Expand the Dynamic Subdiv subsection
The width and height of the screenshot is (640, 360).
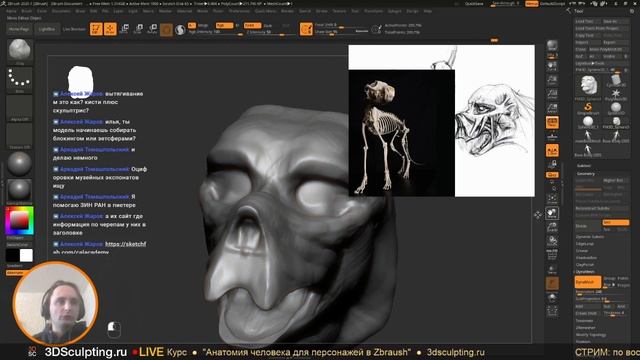click(x=589, y=237)
